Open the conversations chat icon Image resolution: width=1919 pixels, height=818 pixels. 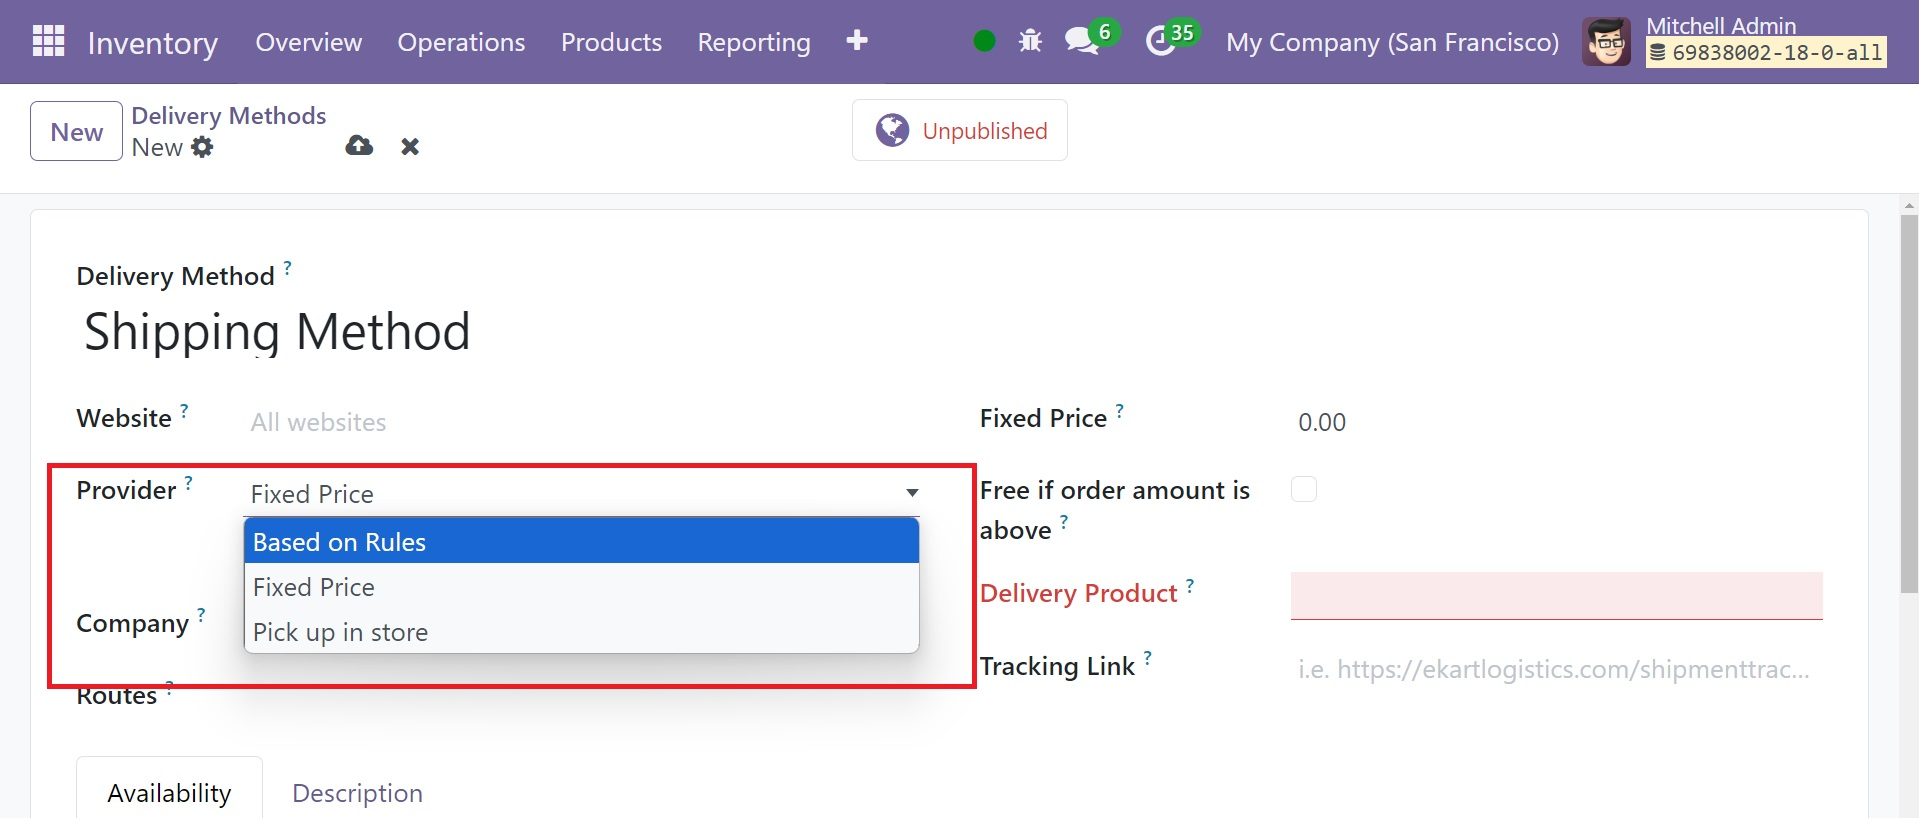click(x=1081, y=41)
